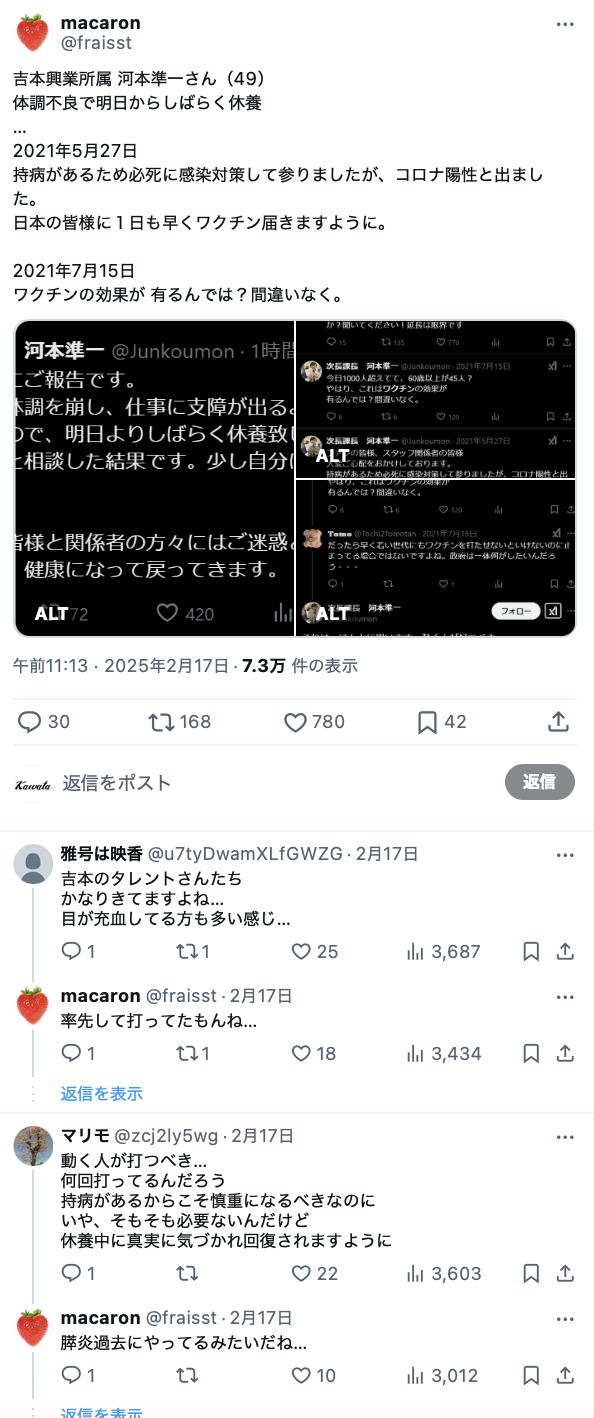The width and height of the screenshot is (594, 1418).
Task: Open more options on 雅号は映香's reply
Action: (x=565, y=855)
